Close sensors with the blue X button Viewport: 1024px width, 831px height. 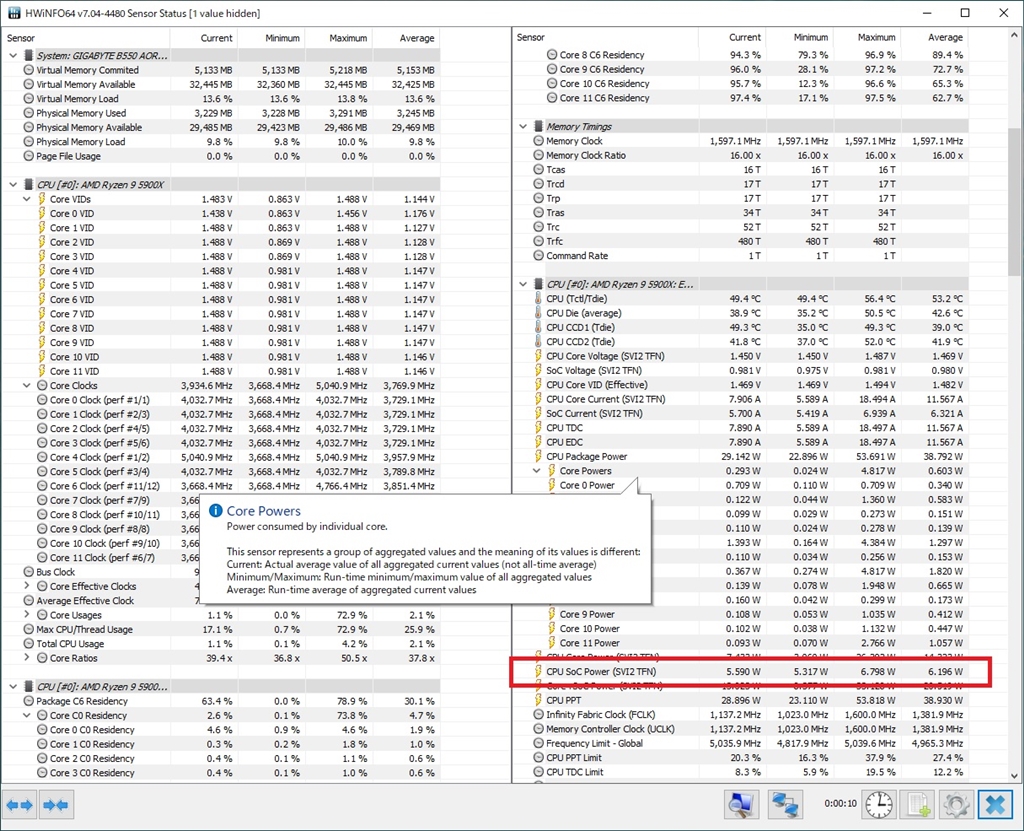993,804
